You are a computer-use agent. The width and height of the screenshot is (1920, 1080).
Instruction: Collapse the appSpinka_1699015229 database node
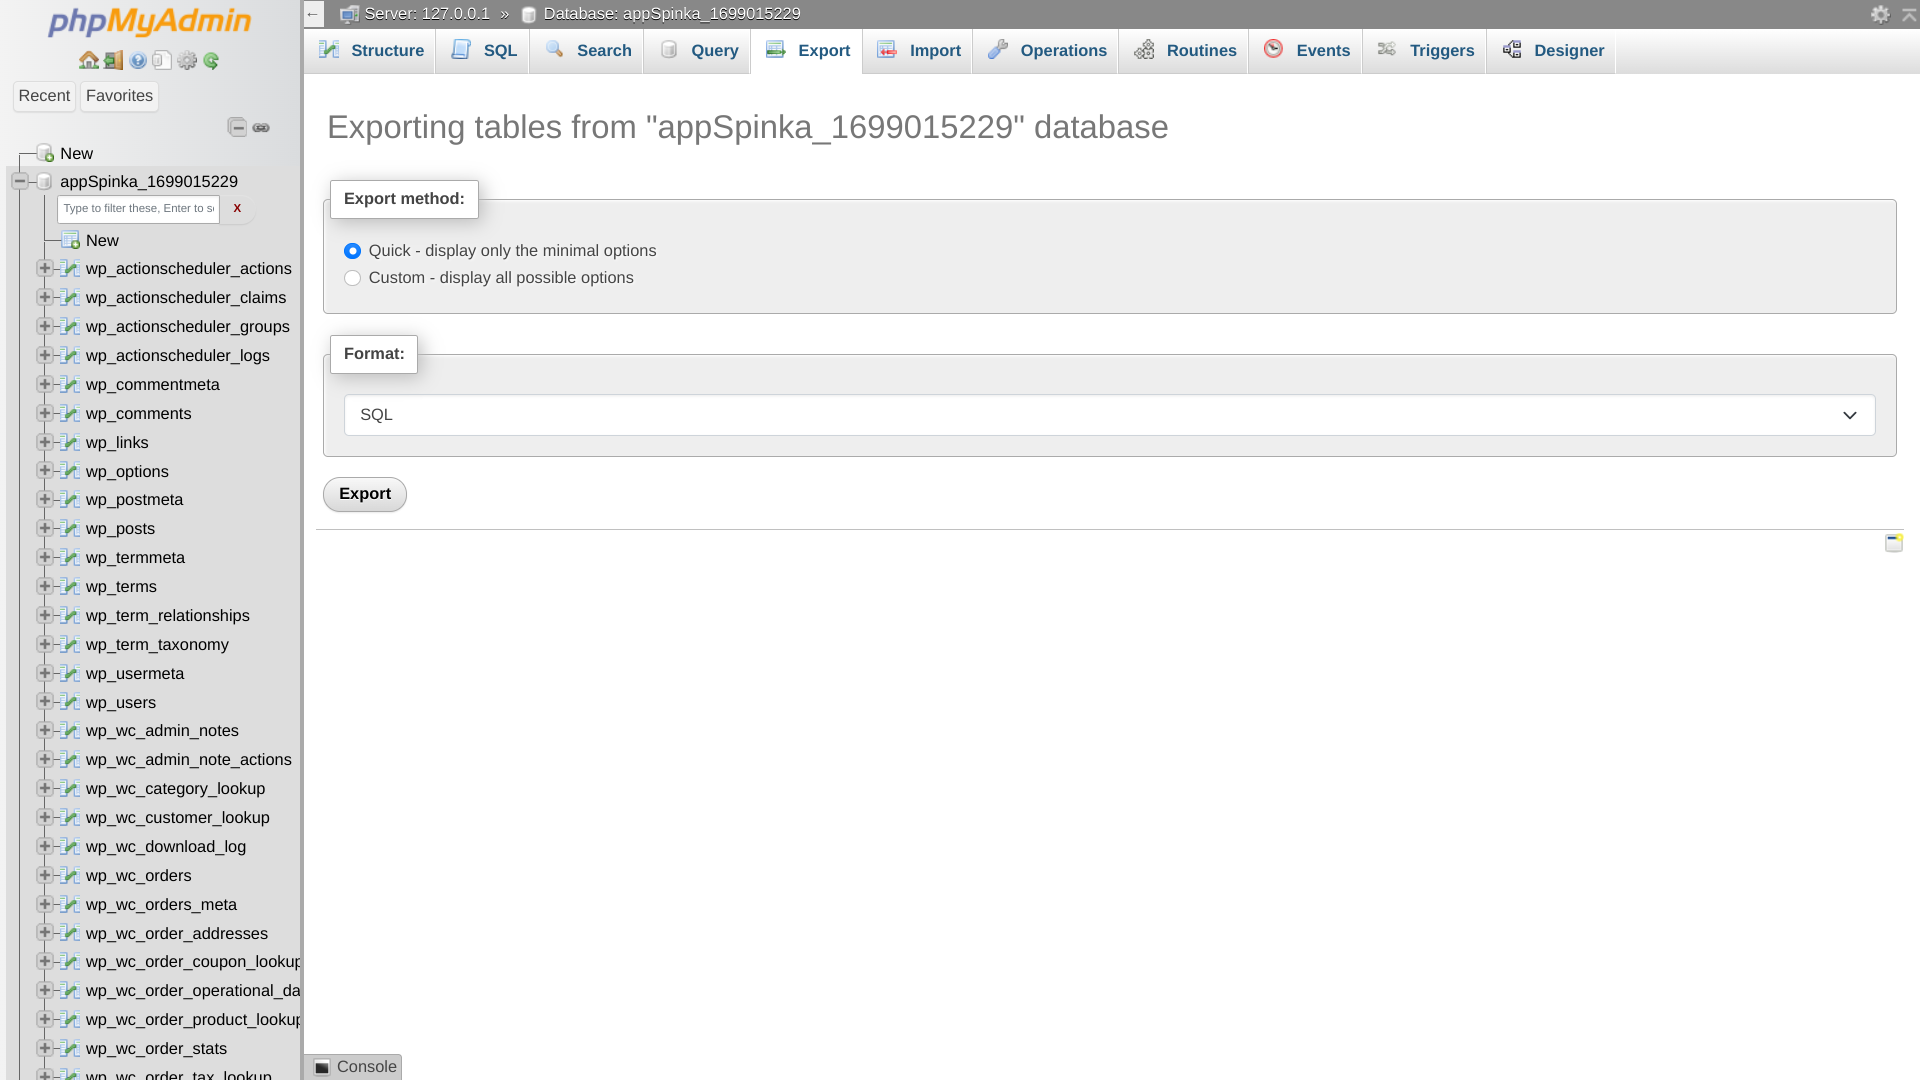(20, 180)
